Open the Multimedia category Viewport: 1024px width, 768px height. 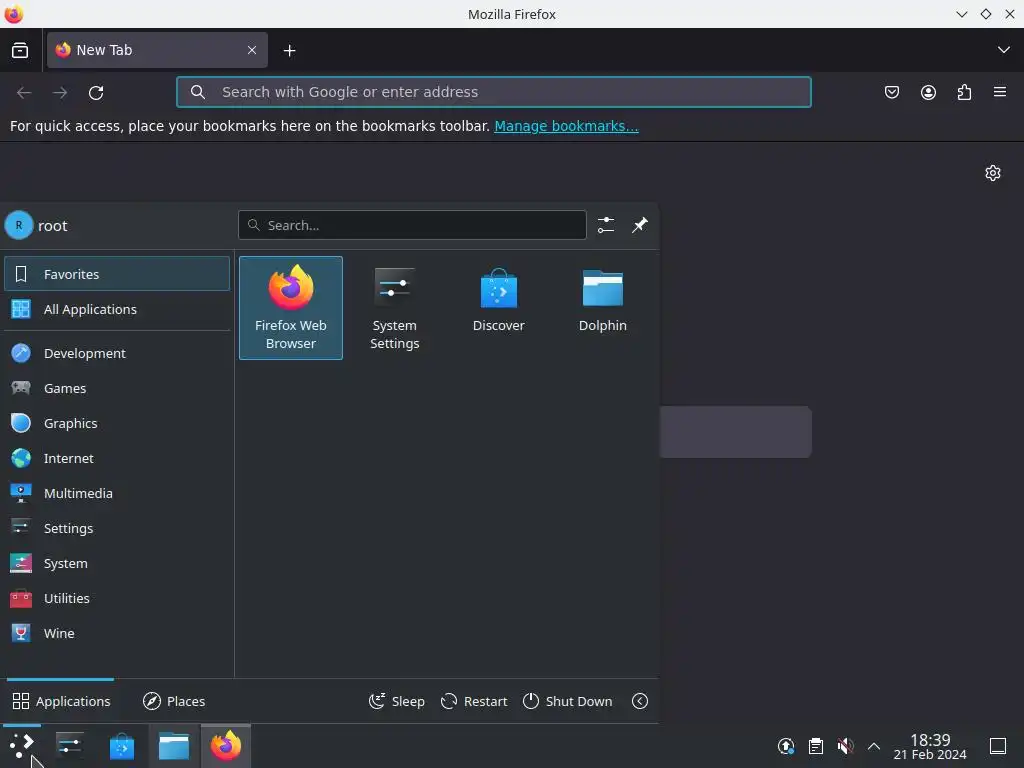point(117,493)
